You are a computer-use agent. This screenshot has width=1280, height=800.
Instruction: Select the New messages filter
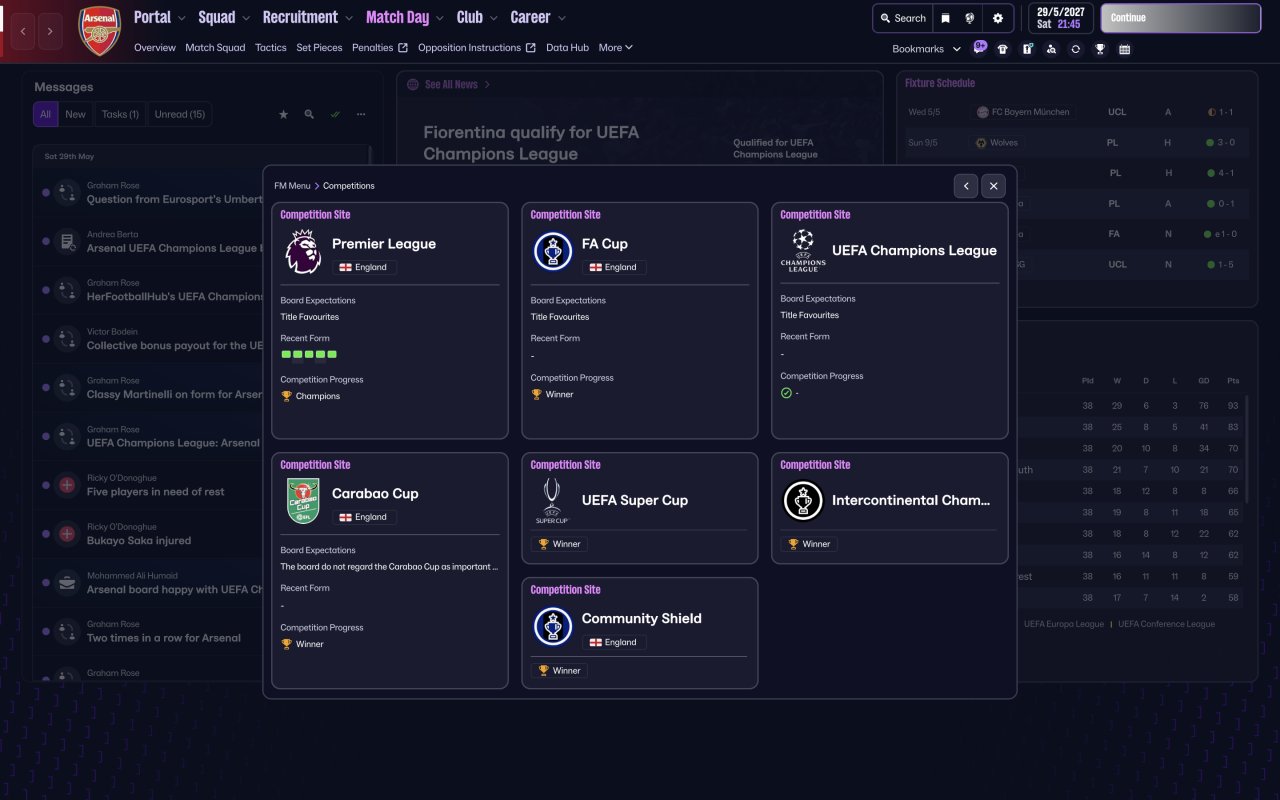click(x=76, y=114)
